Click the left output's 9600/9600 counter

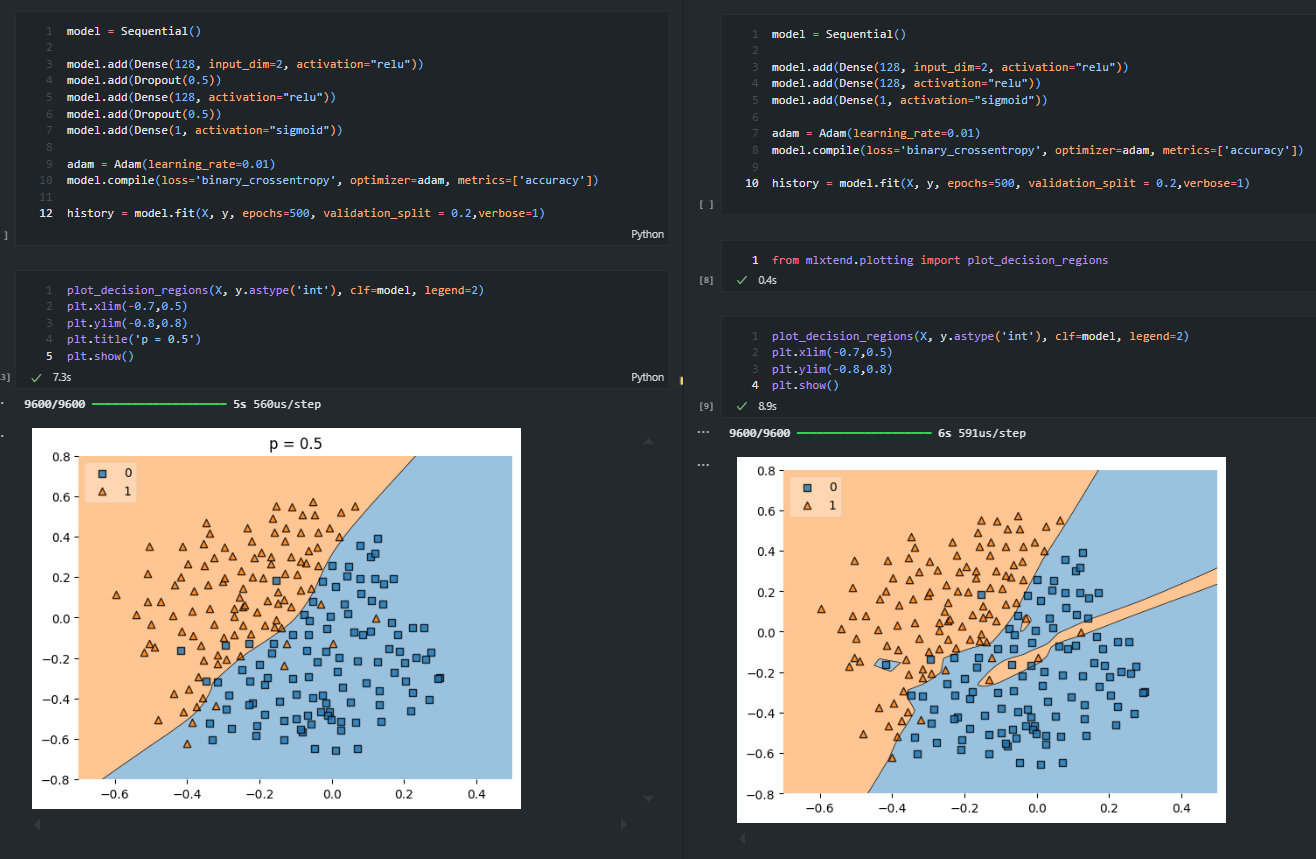[x=55, y=404]
